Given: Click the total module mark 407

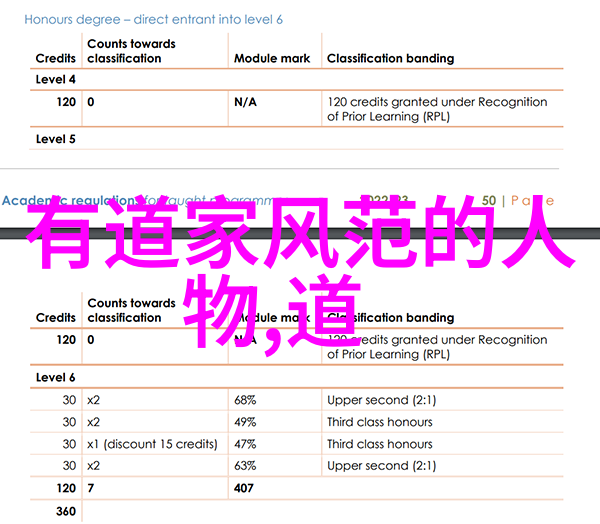Looking at the screenshot, I should pyautogui.click(x=246, y=488).
